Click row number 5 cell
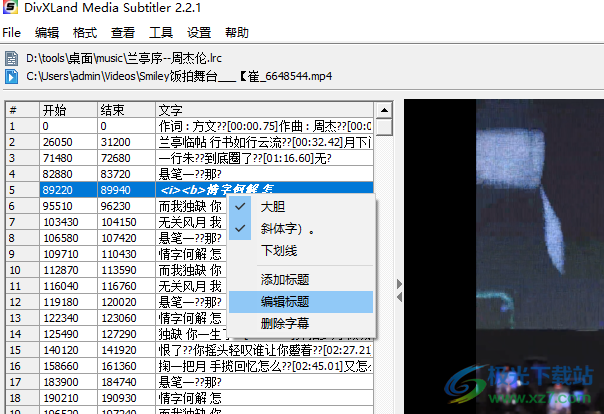The height and width of the screenshot is (414, 604). tap(22, 190)
